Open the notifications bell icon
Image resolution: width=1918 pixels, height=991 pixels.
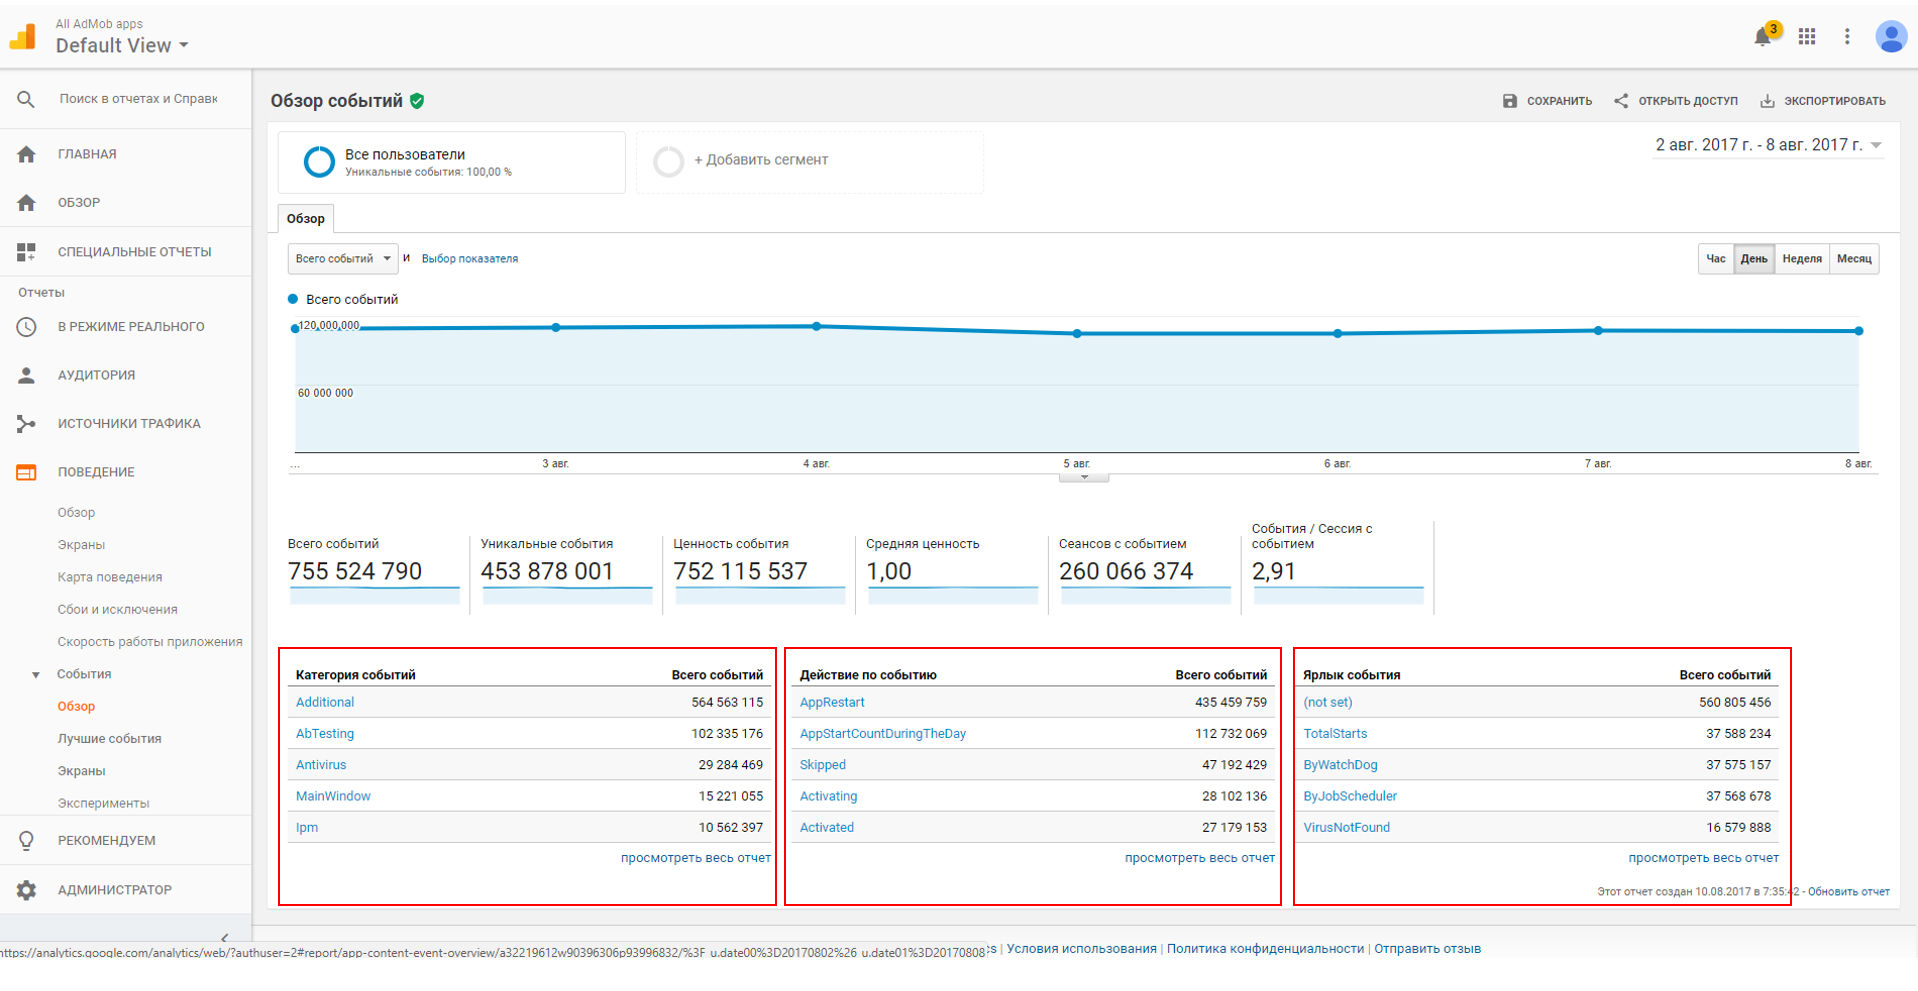pyautogui.click(x=1762, y=37)
